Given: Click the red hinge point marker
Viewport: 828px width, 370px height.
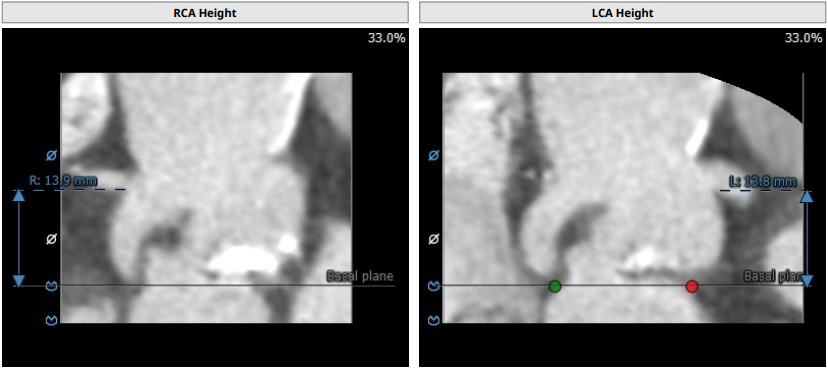Looking at the screenshot, I should pos(692,286).
